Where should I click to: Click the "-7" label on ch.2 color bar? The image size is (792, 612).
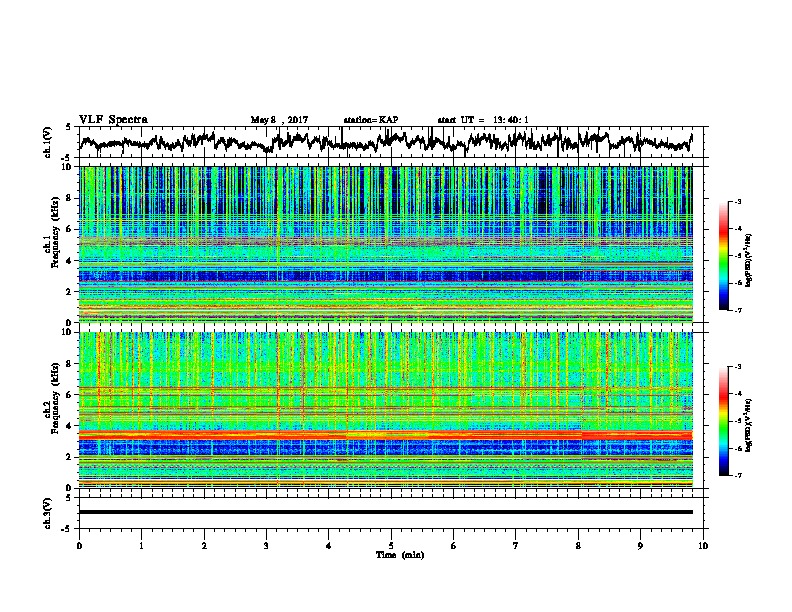click(x=738, y=475)
